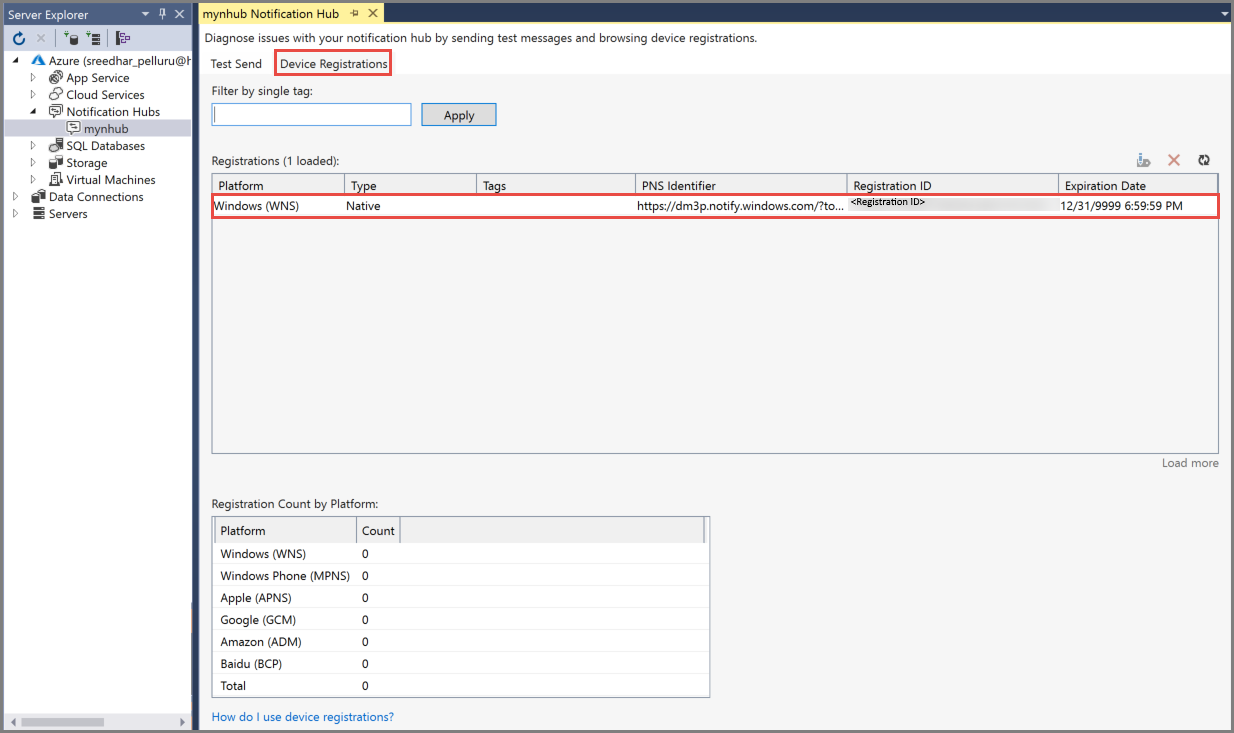Refresh the device registrations list
The height and width of the screenshot is (733, 1234).
click(1204, 160)
